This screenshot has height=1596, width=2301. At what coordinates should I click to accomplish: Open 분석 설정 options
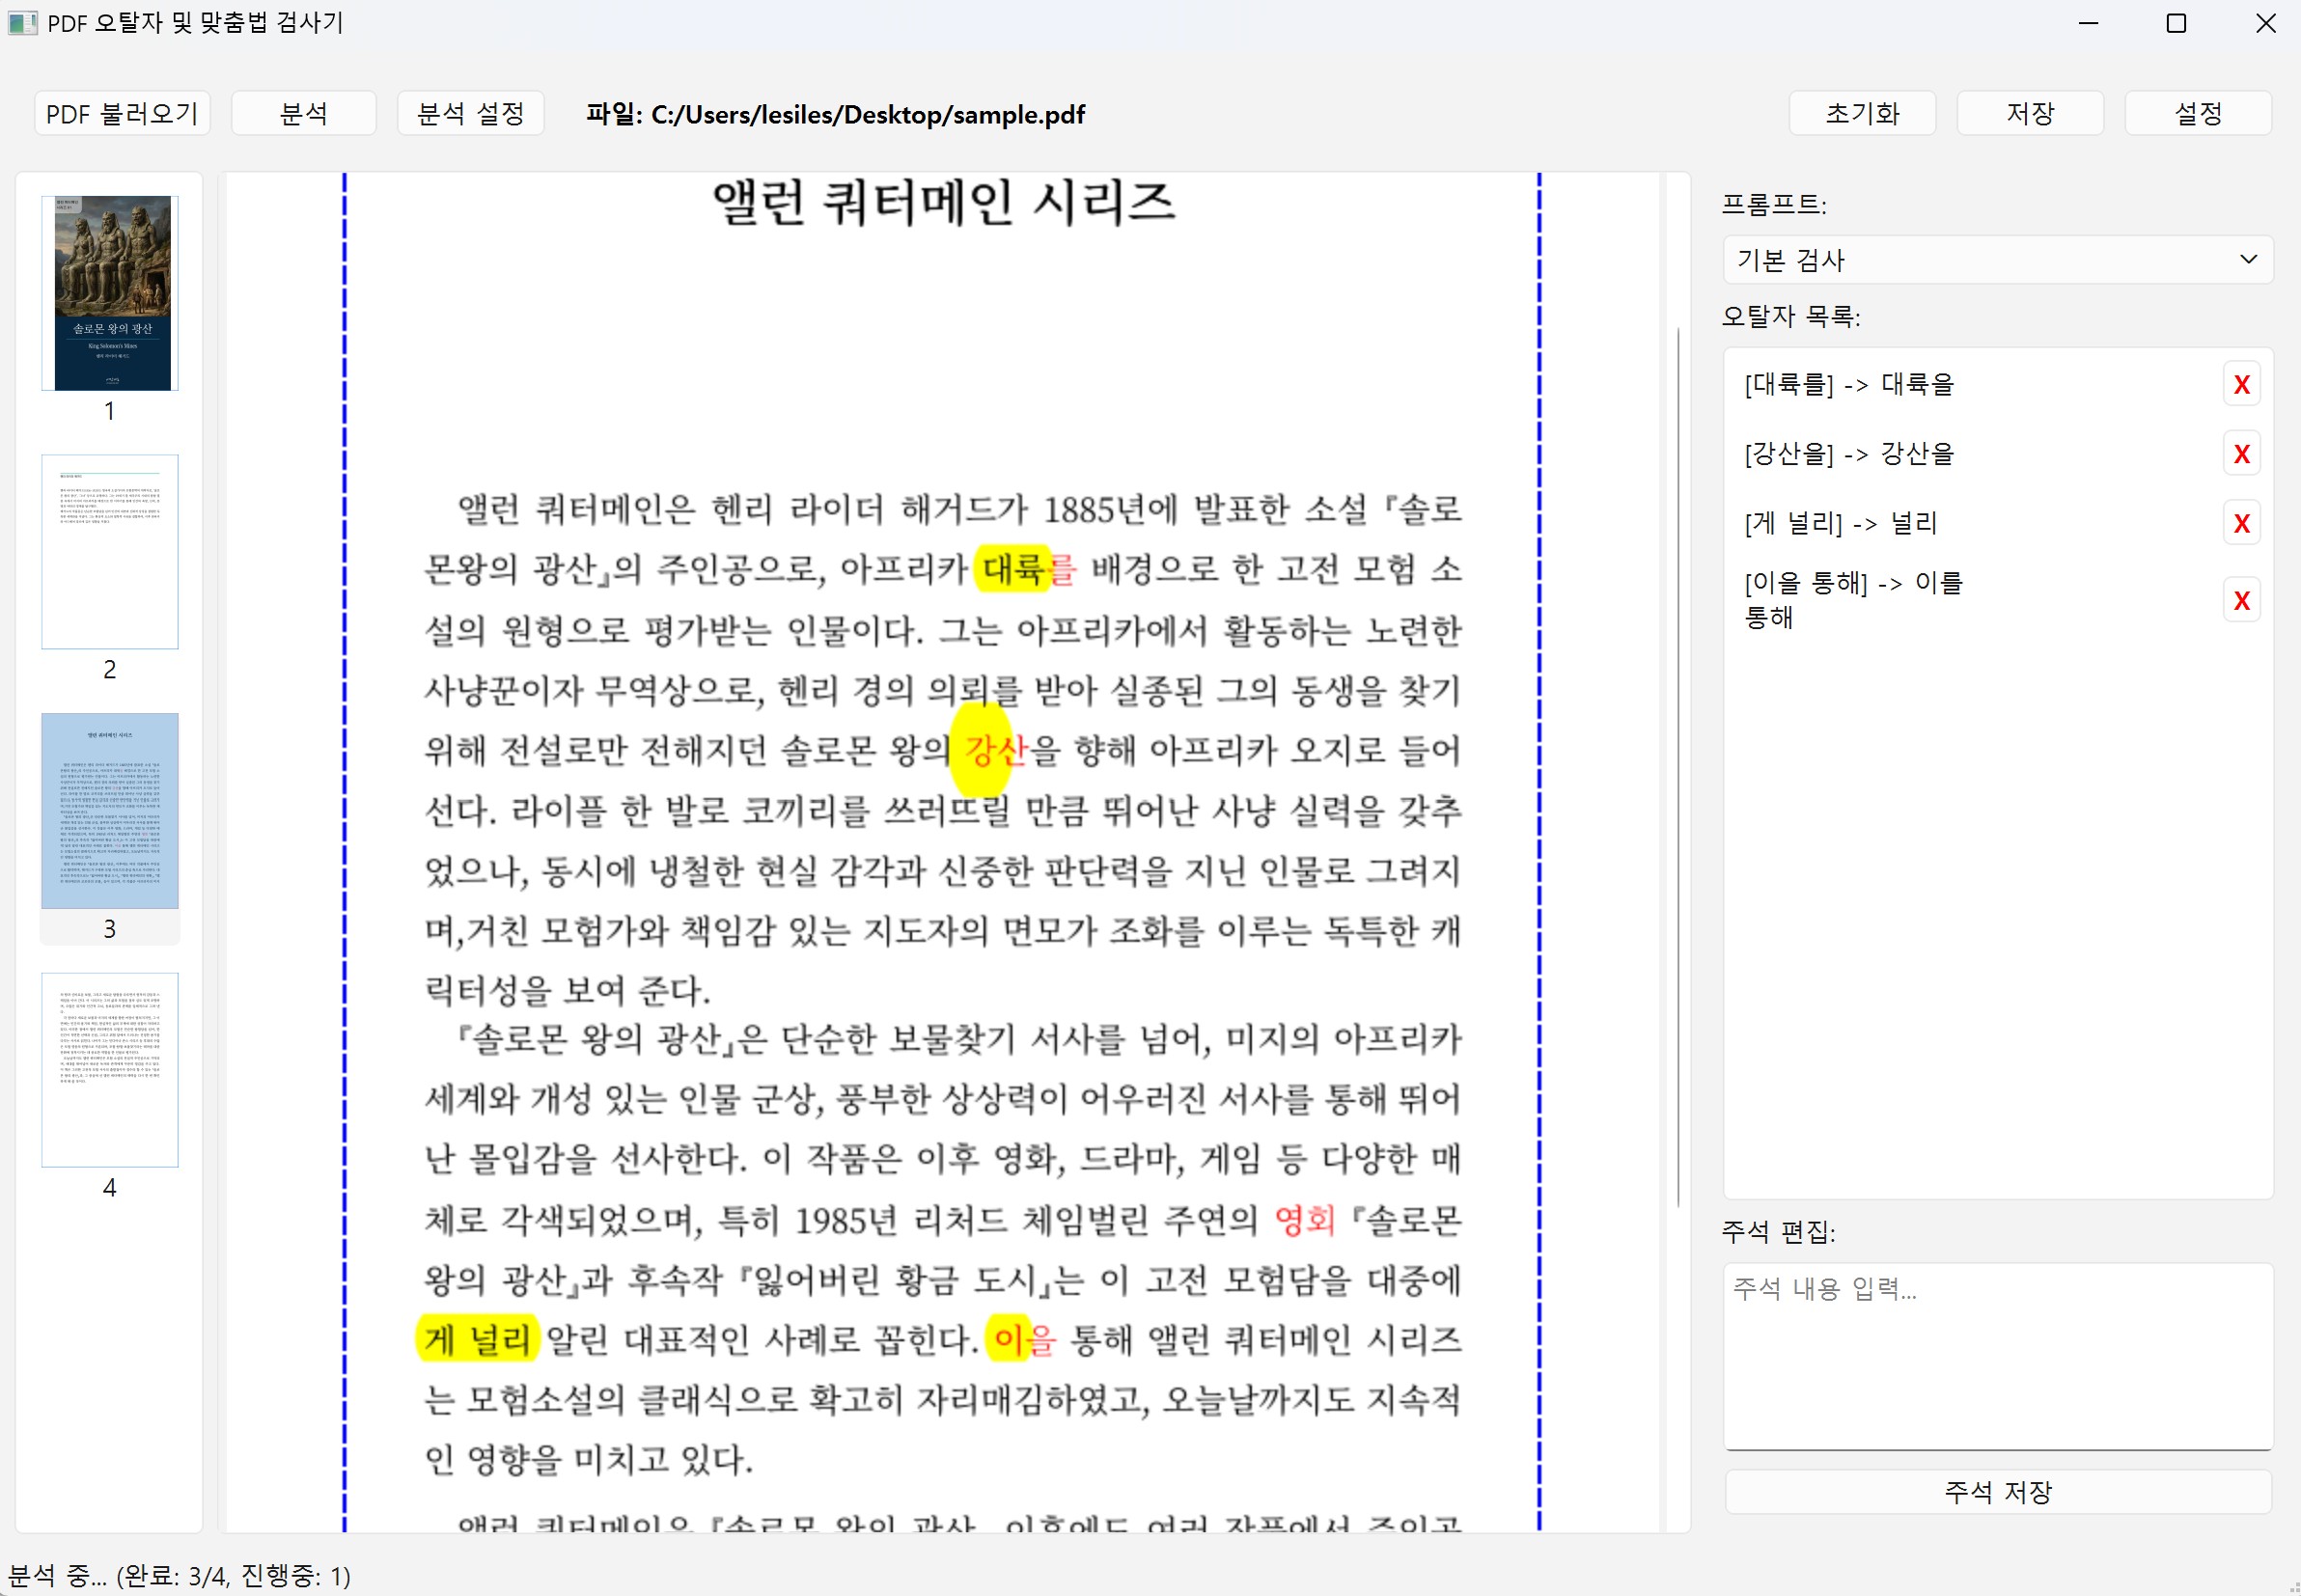pyautogui.click(x=470, y=113)
